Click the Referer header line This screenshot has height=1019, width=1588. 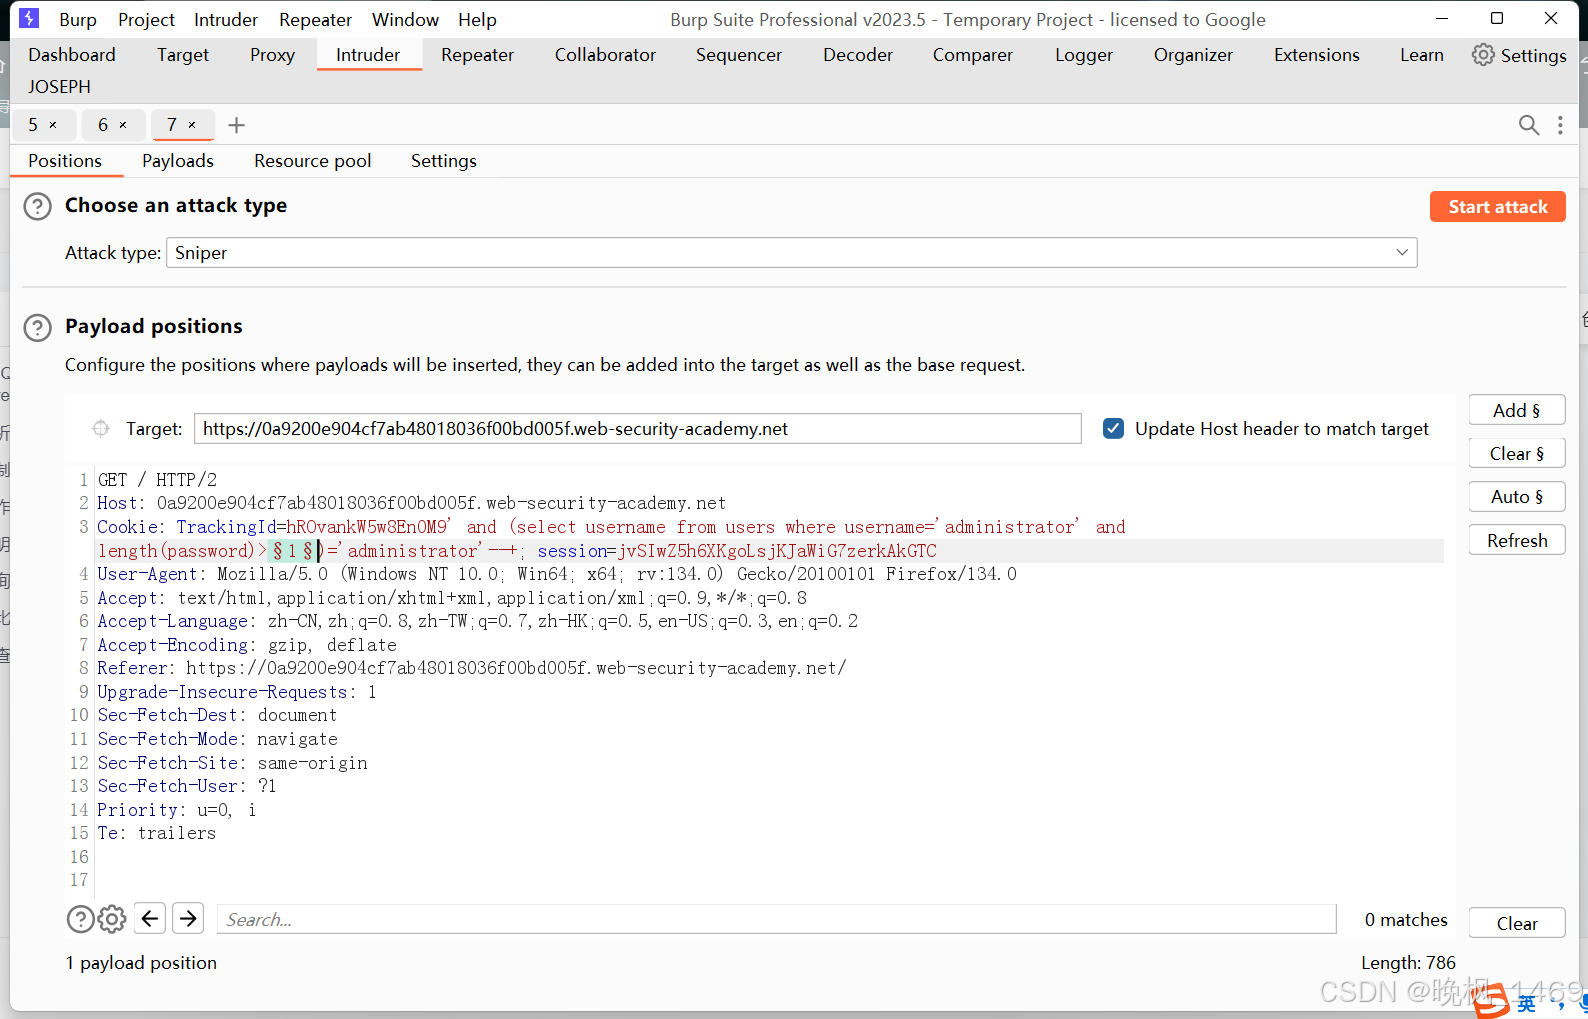(471, 668)
